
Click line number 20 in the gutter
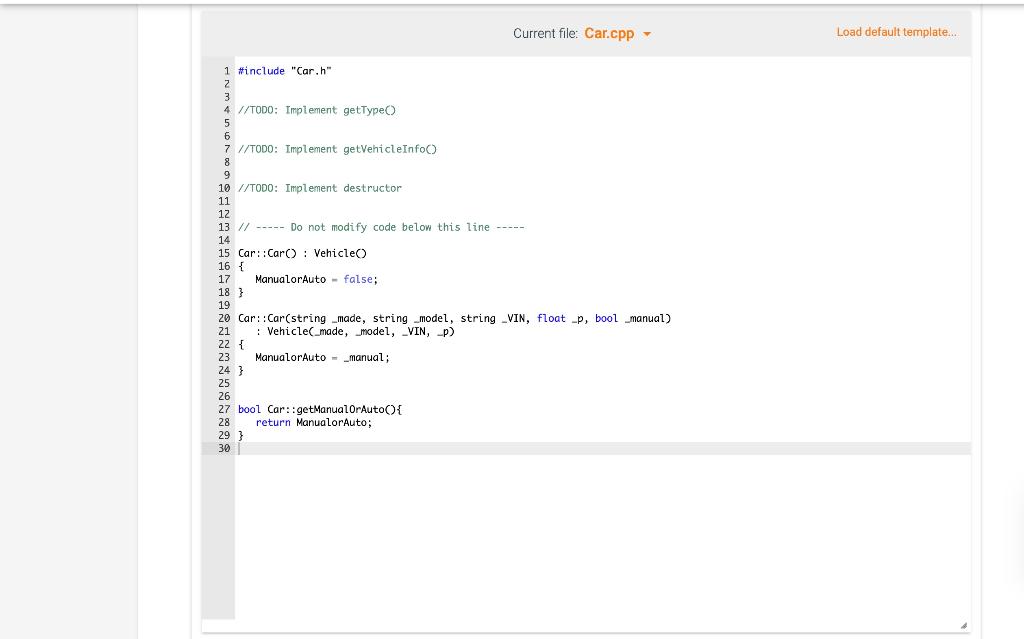pos(222,318)
